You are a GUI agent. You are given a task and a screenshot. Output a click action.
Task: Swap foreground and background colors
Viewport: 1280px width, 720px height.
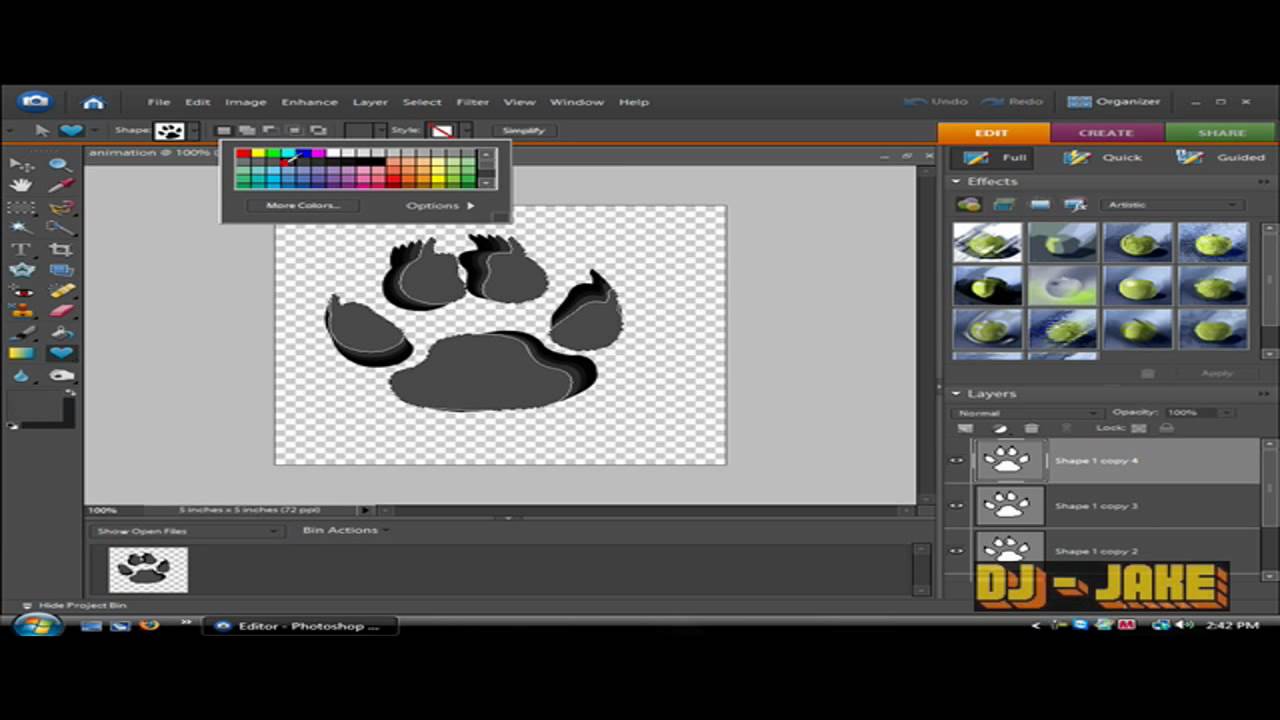click(69, 394)
